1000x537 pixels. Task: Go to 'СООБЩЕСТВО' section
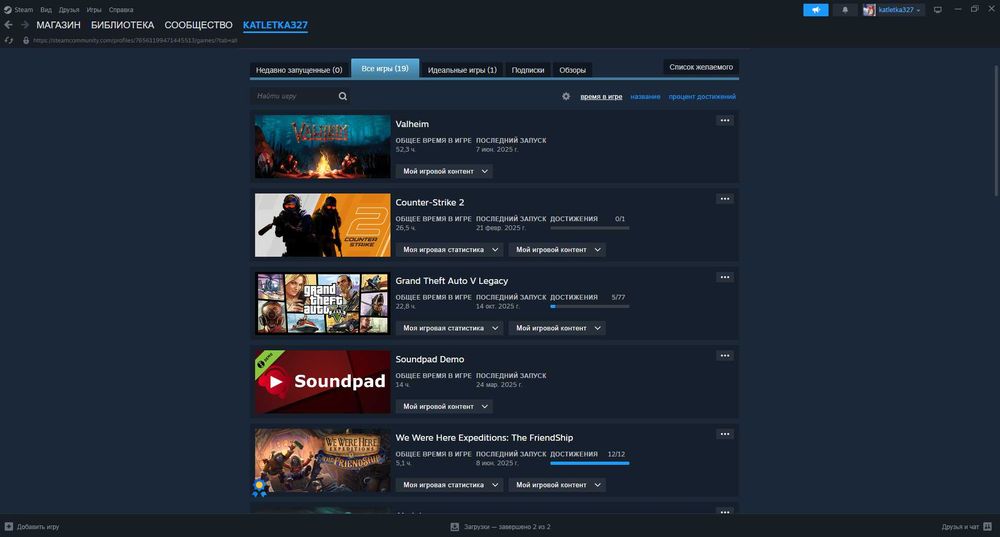tap(198, 25)
